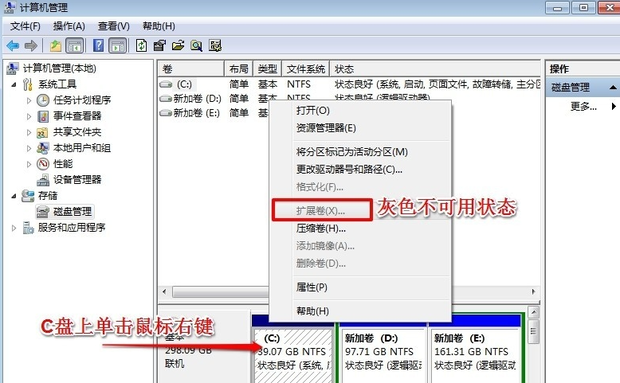This screenshot has height=383, width=620.
Task: Expand the 性能 branch
Action: 28,164
